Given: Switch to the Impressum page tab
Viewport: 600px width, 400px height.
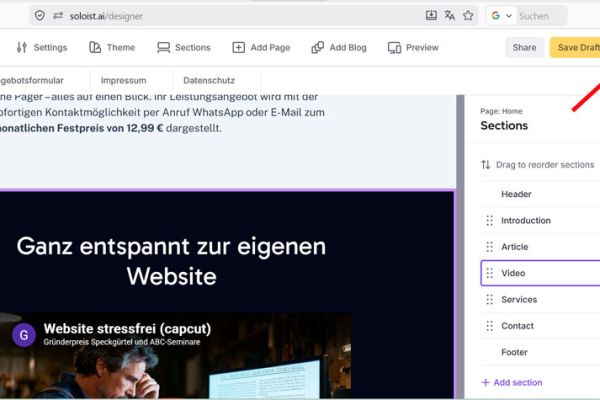Looking at the screenshot, I should [x=123, y=80].
